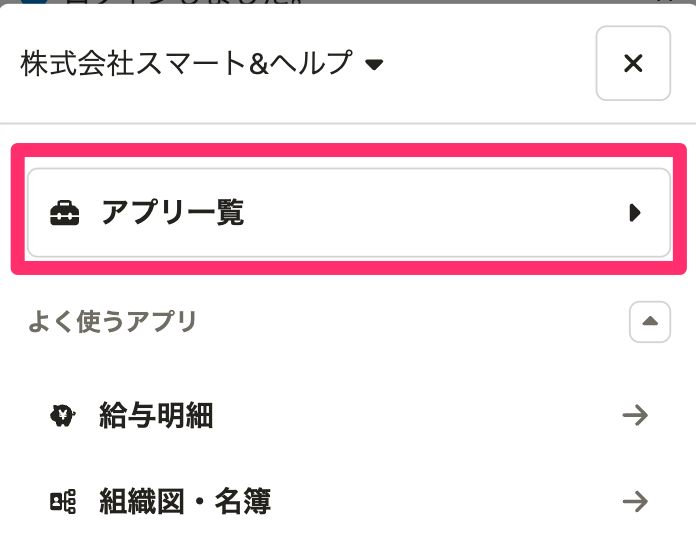The width and height of the screenshot is (696, 548).
Task: Open the 給与明細 menu item
Action: click(348, 415)
